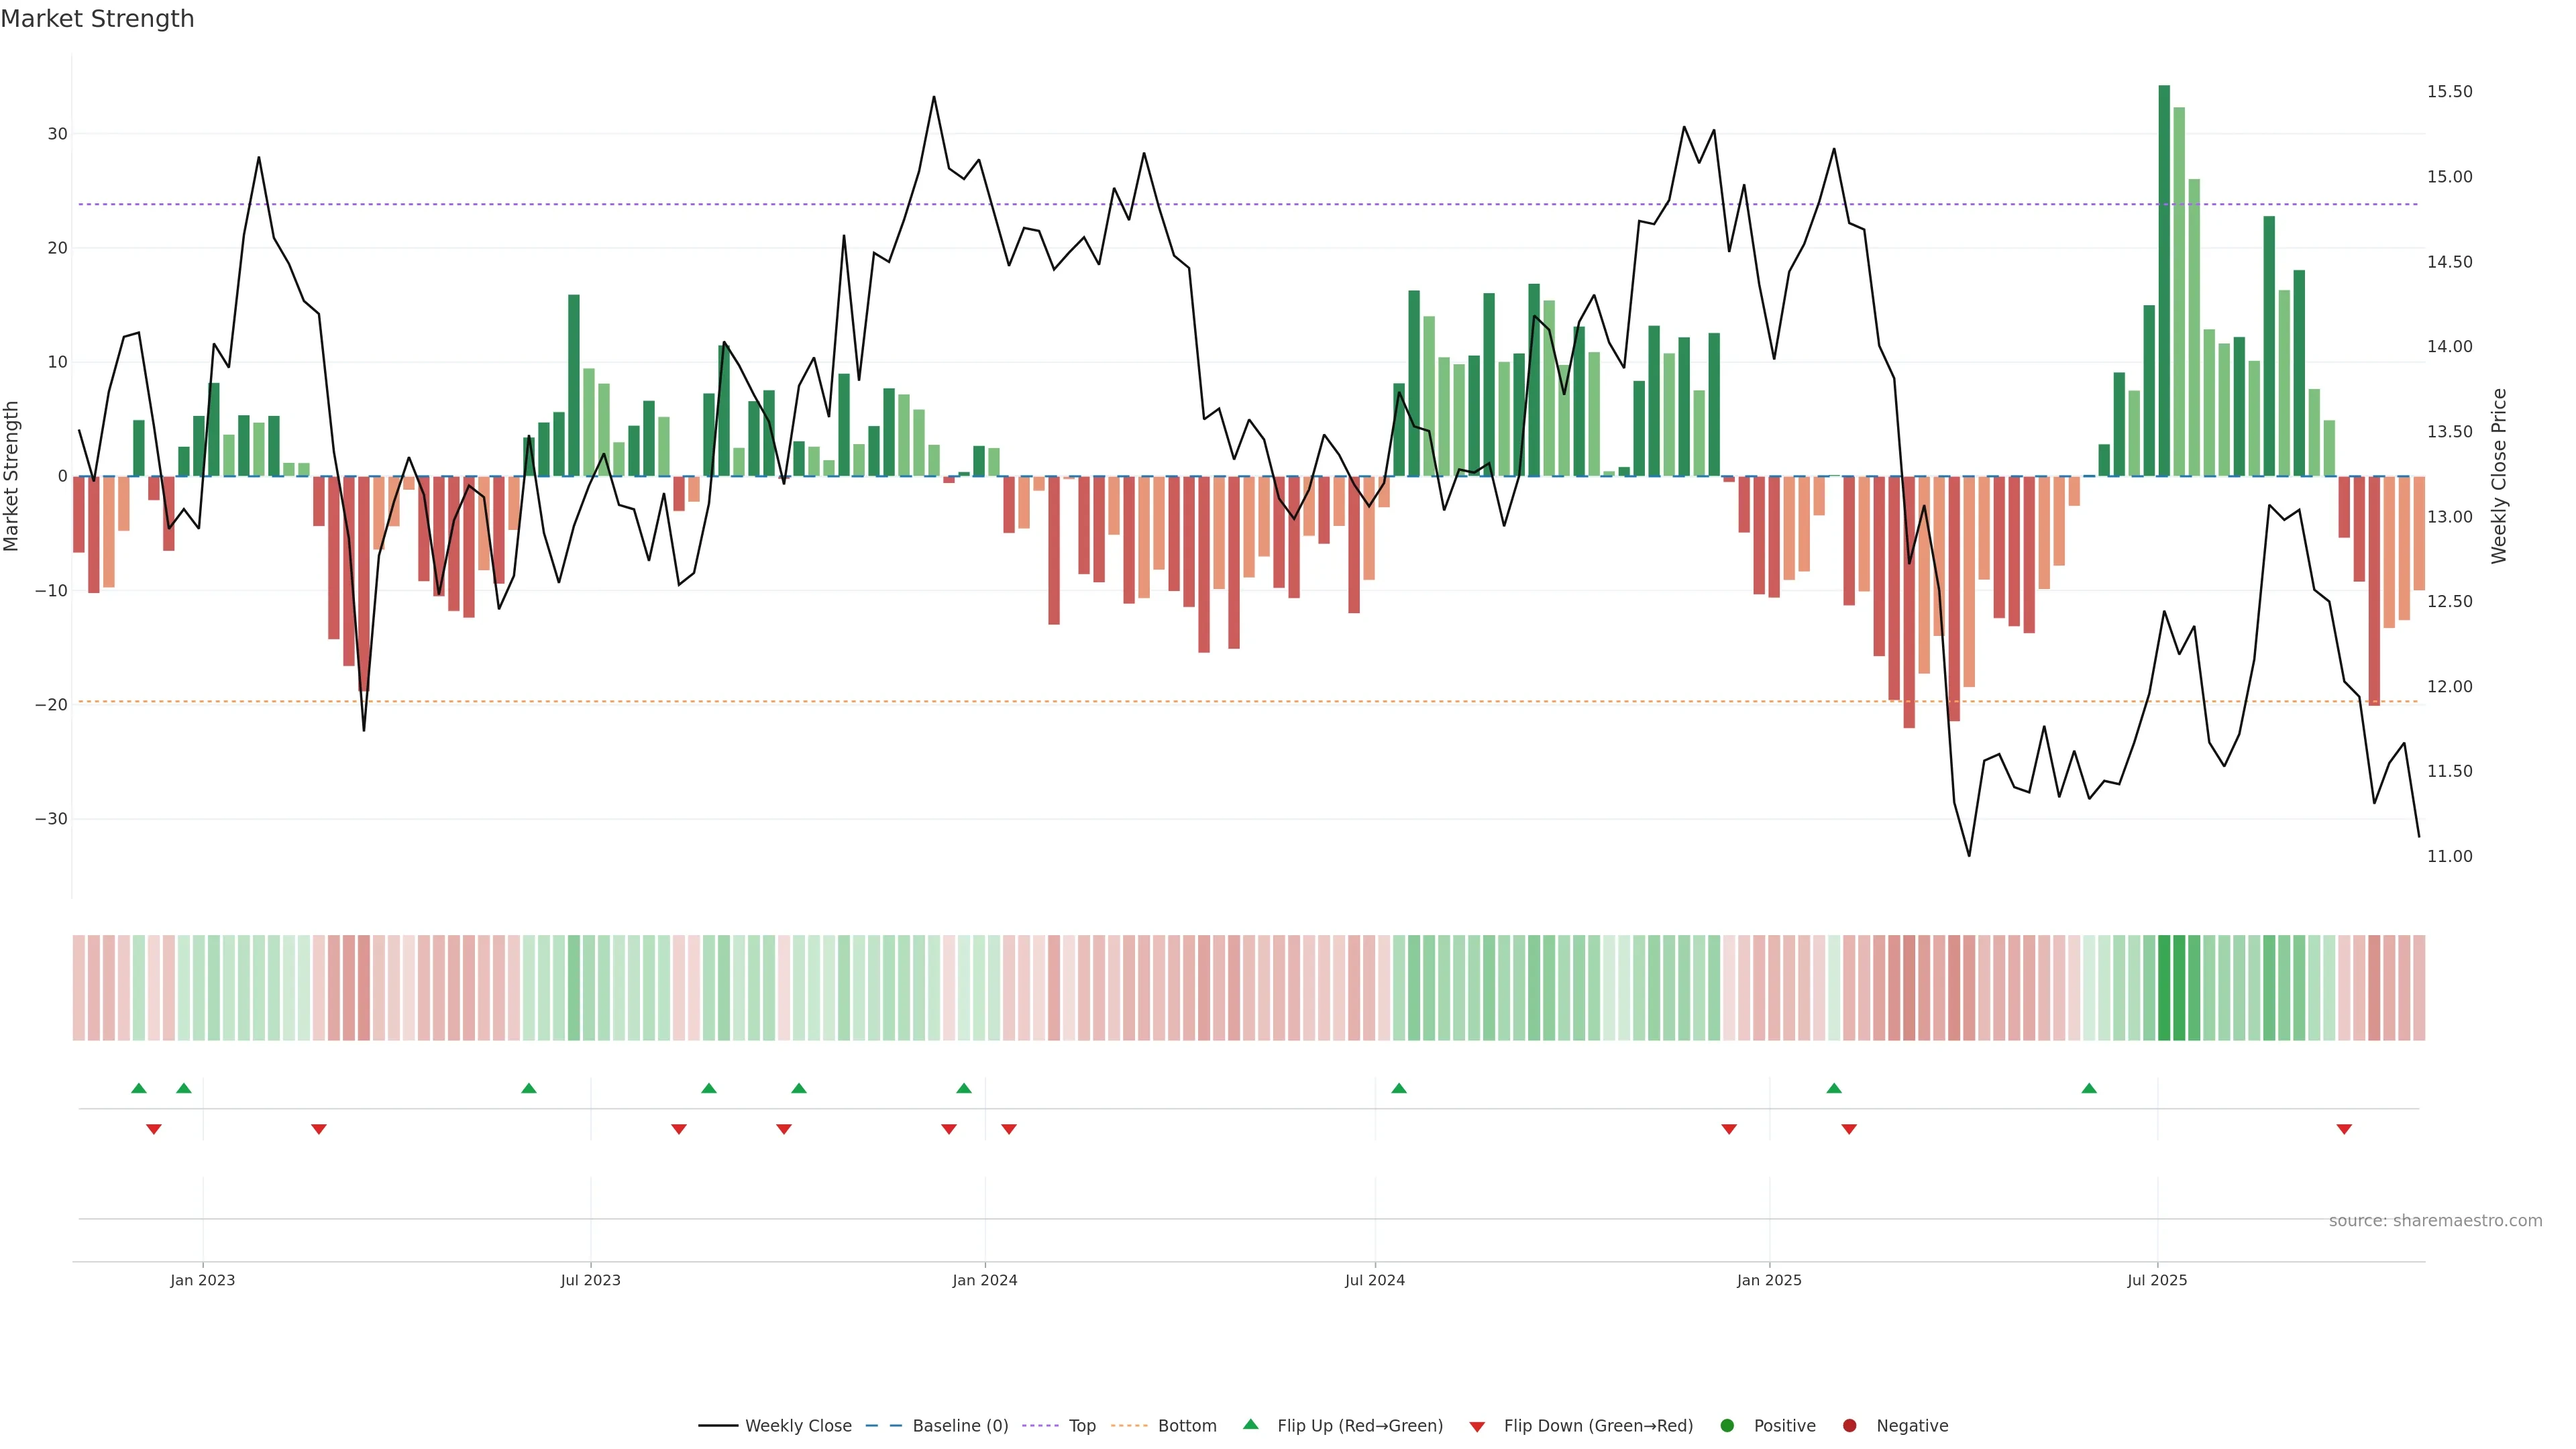Click the green Flip Up legend triangle
Screen dimensions: 2576x1449
click(1250, 1424)
